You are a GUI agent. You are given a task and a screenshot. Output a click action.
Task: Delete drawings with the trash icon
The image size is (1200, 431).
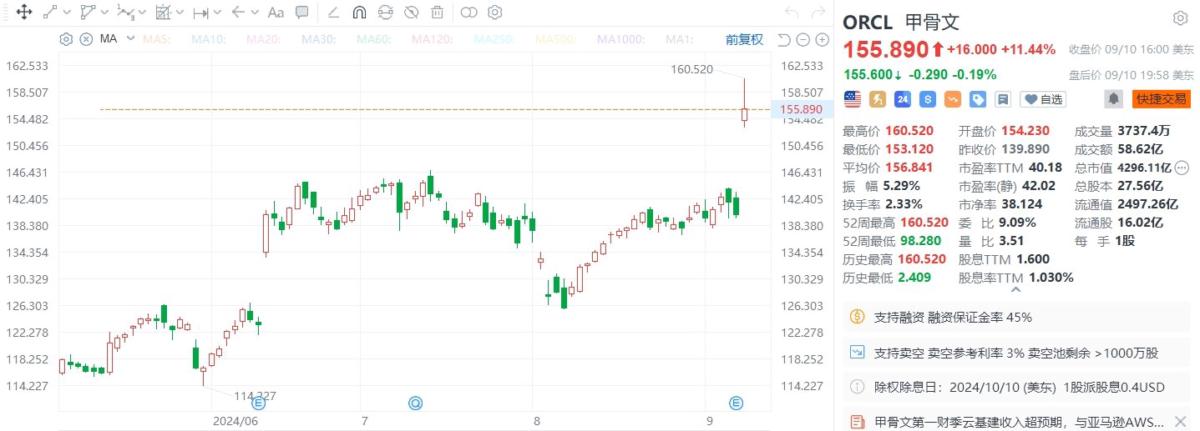[437, 12]
